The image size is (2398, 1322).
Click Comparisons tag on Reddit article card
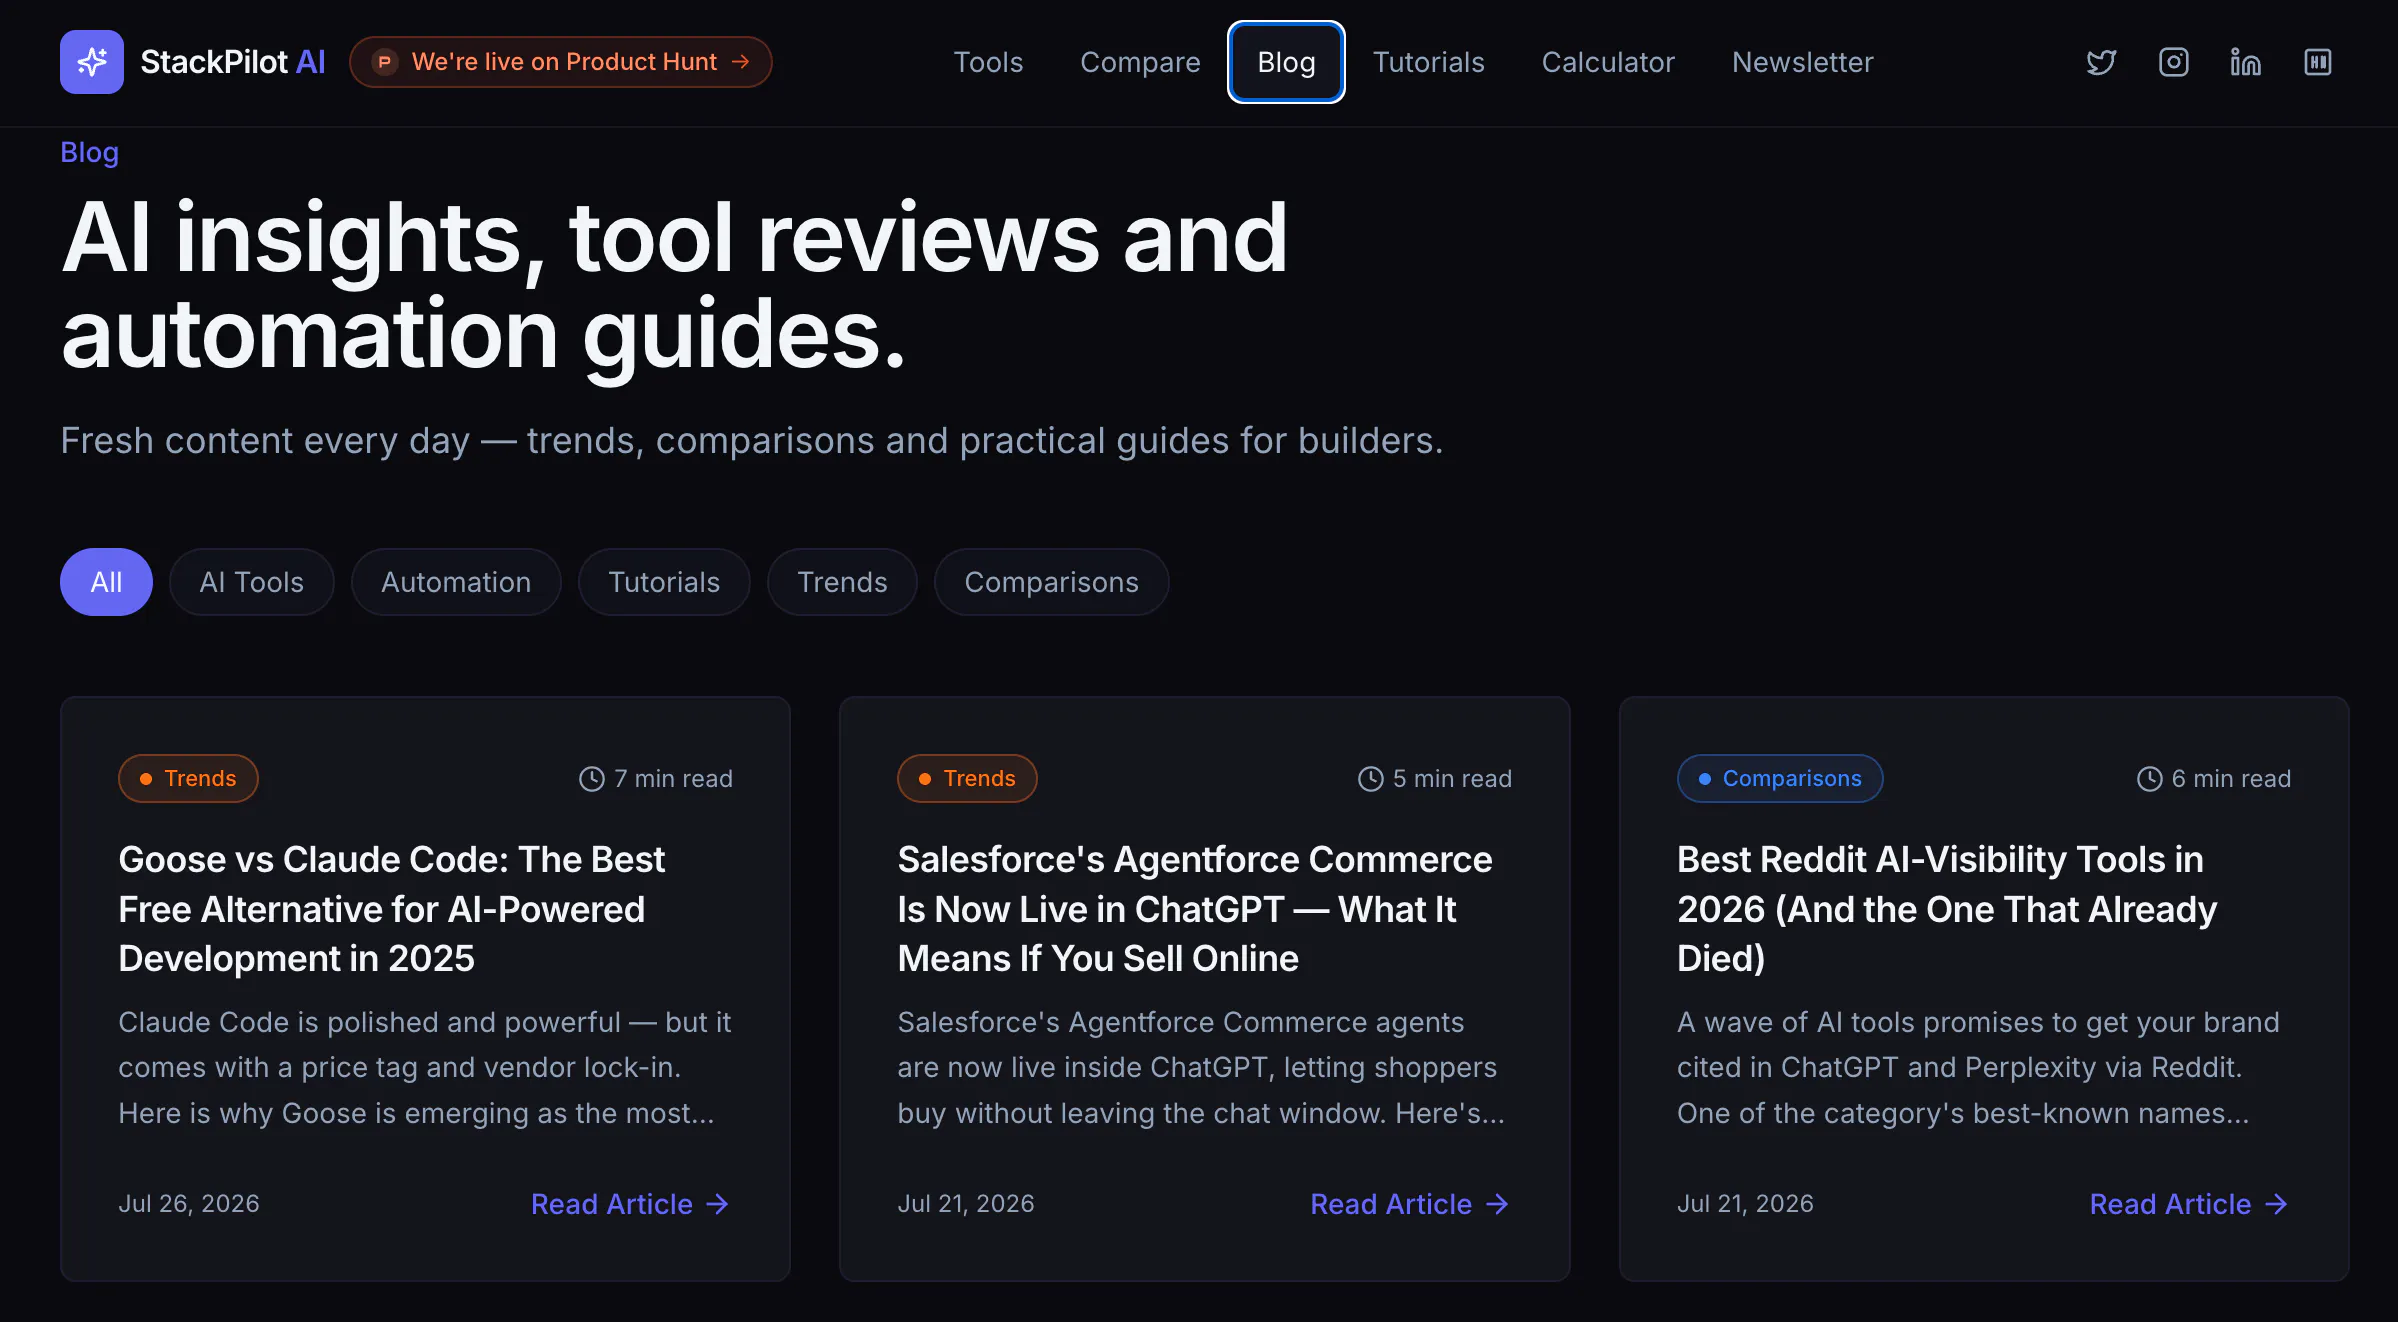(x=1780, y=779)
